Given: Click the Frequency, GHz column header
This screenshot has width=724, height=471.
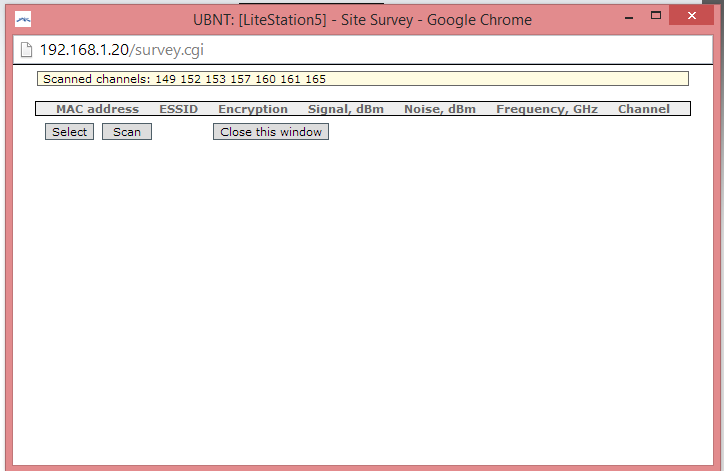Looking at the screenshot, I should 546,109.
